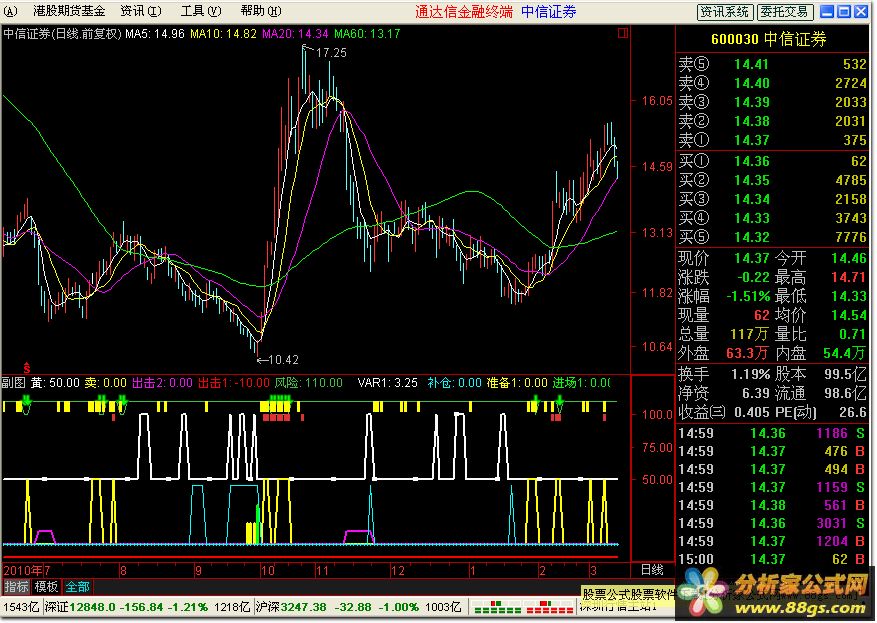
Task: Click the 换手 1.19% value
Action: tap(751, 374)
